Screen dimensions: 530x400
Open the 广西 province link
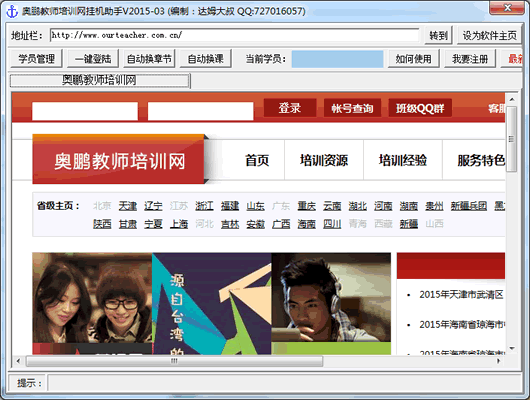tap(281, 223)
